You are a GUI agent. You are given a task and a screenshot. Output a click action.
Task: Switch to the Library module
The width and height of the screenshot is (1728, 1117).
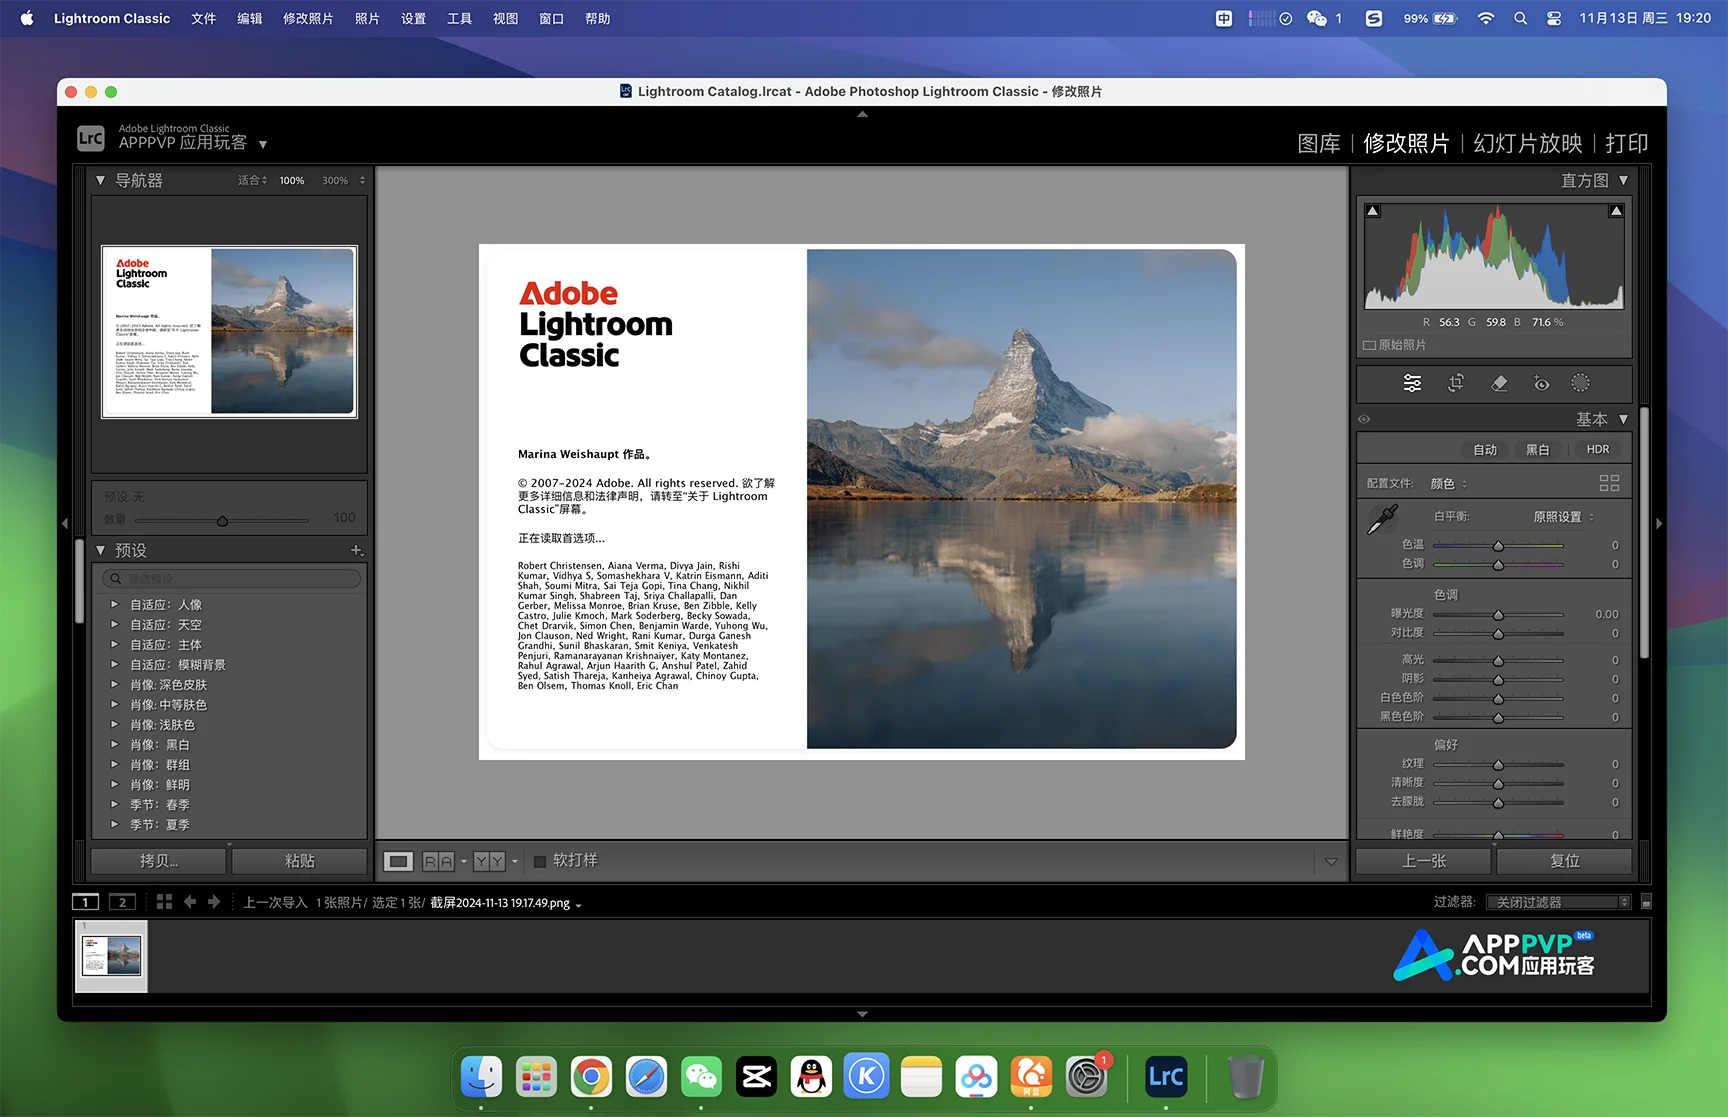(1319, 143)
